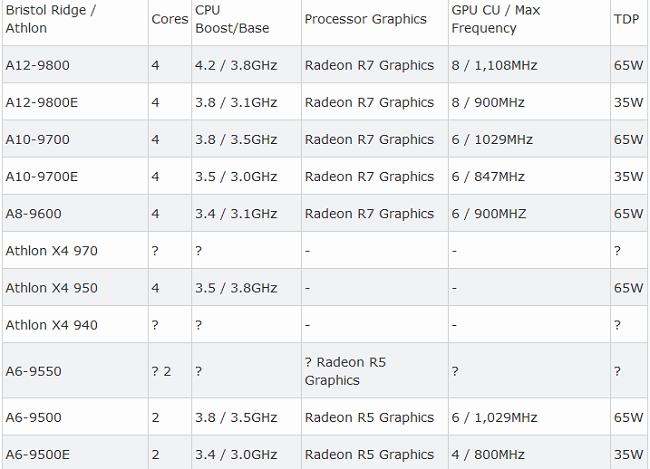Click the A6-9500E row label

(x=37, y=454)
